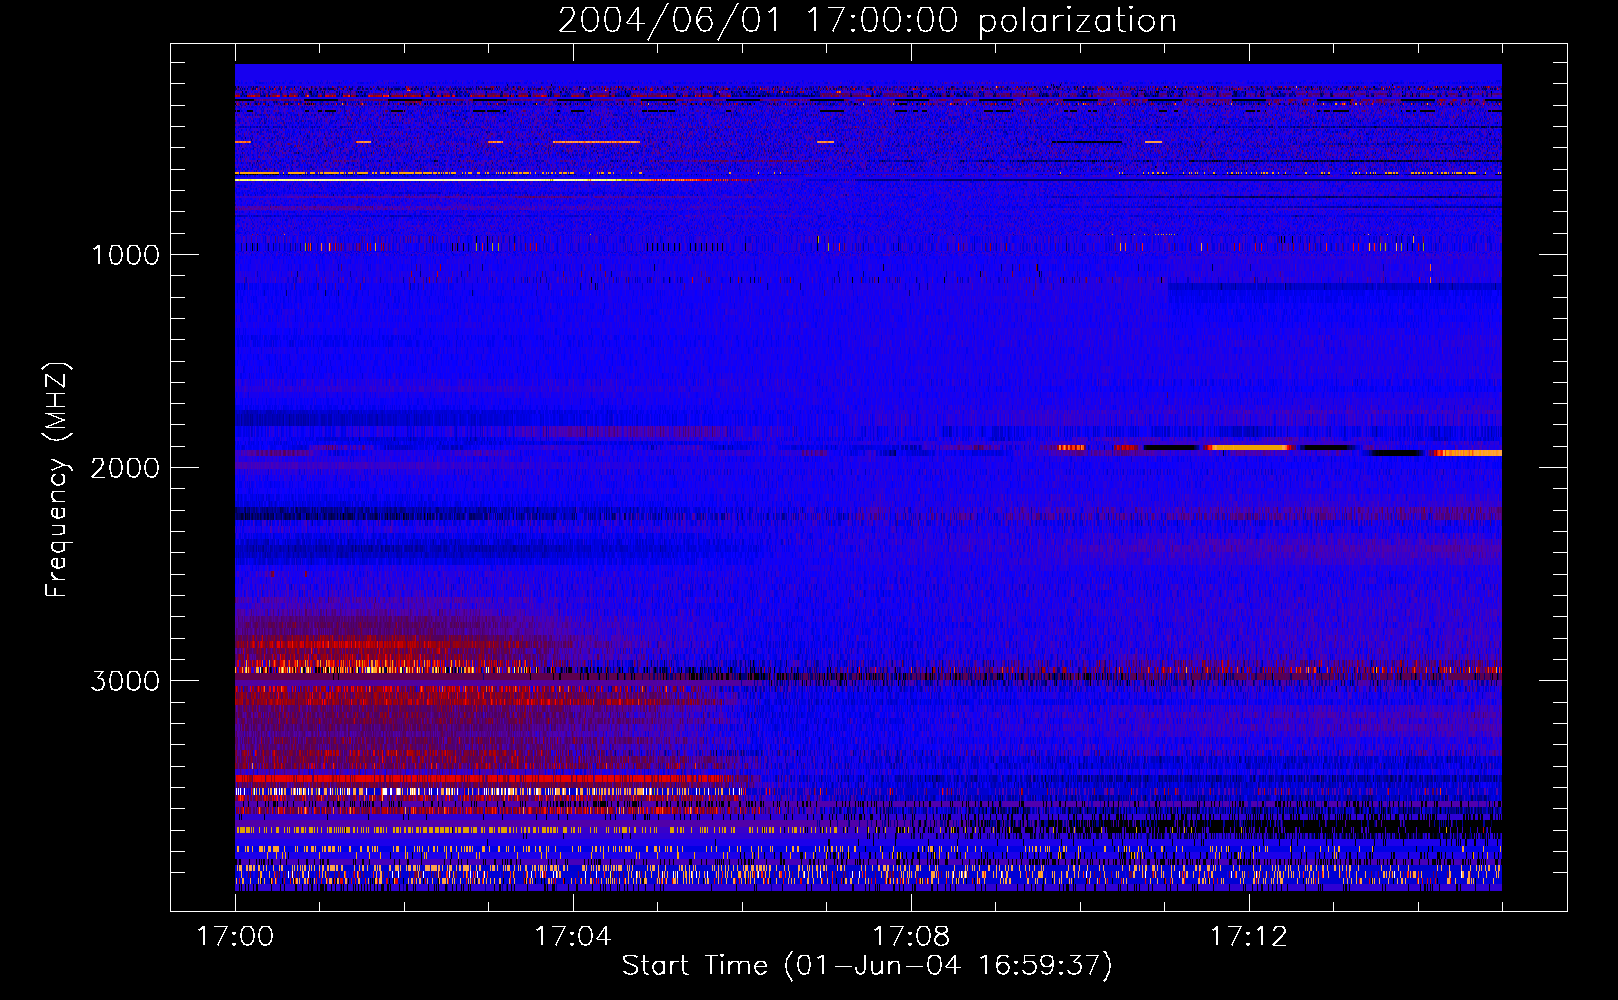The height and width of the screenshot is (1000, 1618).
Task: Click the 17:12 time tick label
Action: click(1249, 937)
